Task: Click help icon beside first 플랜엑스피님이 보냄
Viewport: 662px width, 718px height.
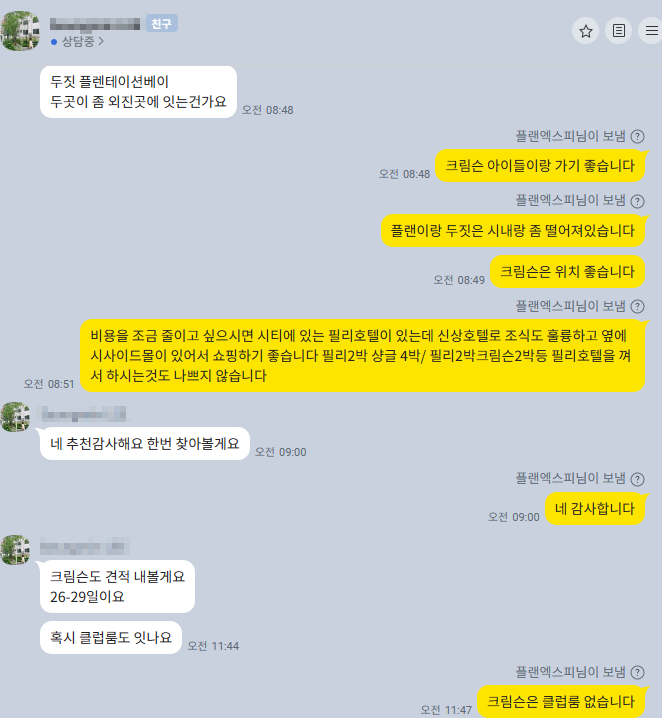Action: pyautogui.click(x=637, y=136)
